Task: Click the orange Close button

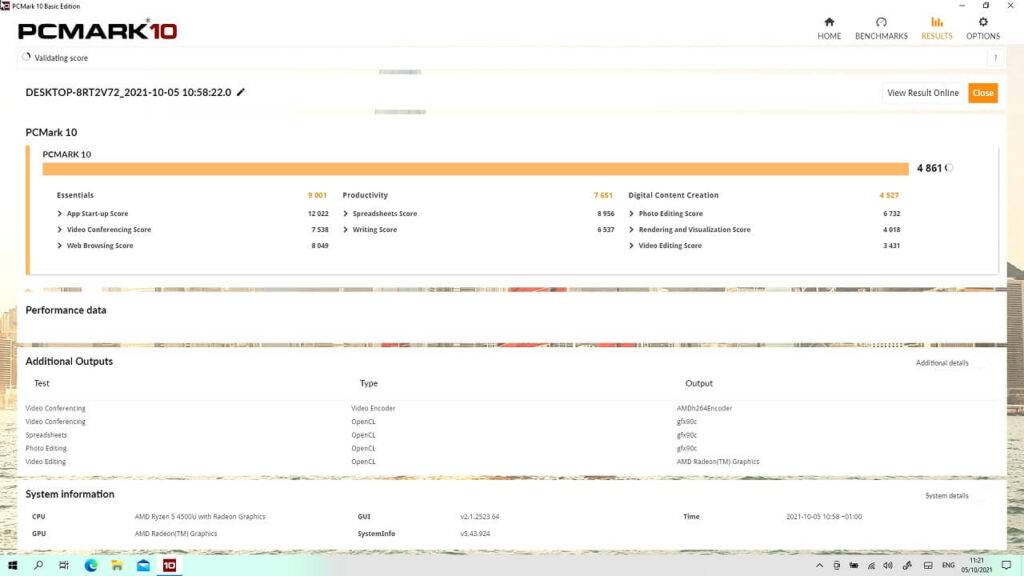Action: pos(983,93)
